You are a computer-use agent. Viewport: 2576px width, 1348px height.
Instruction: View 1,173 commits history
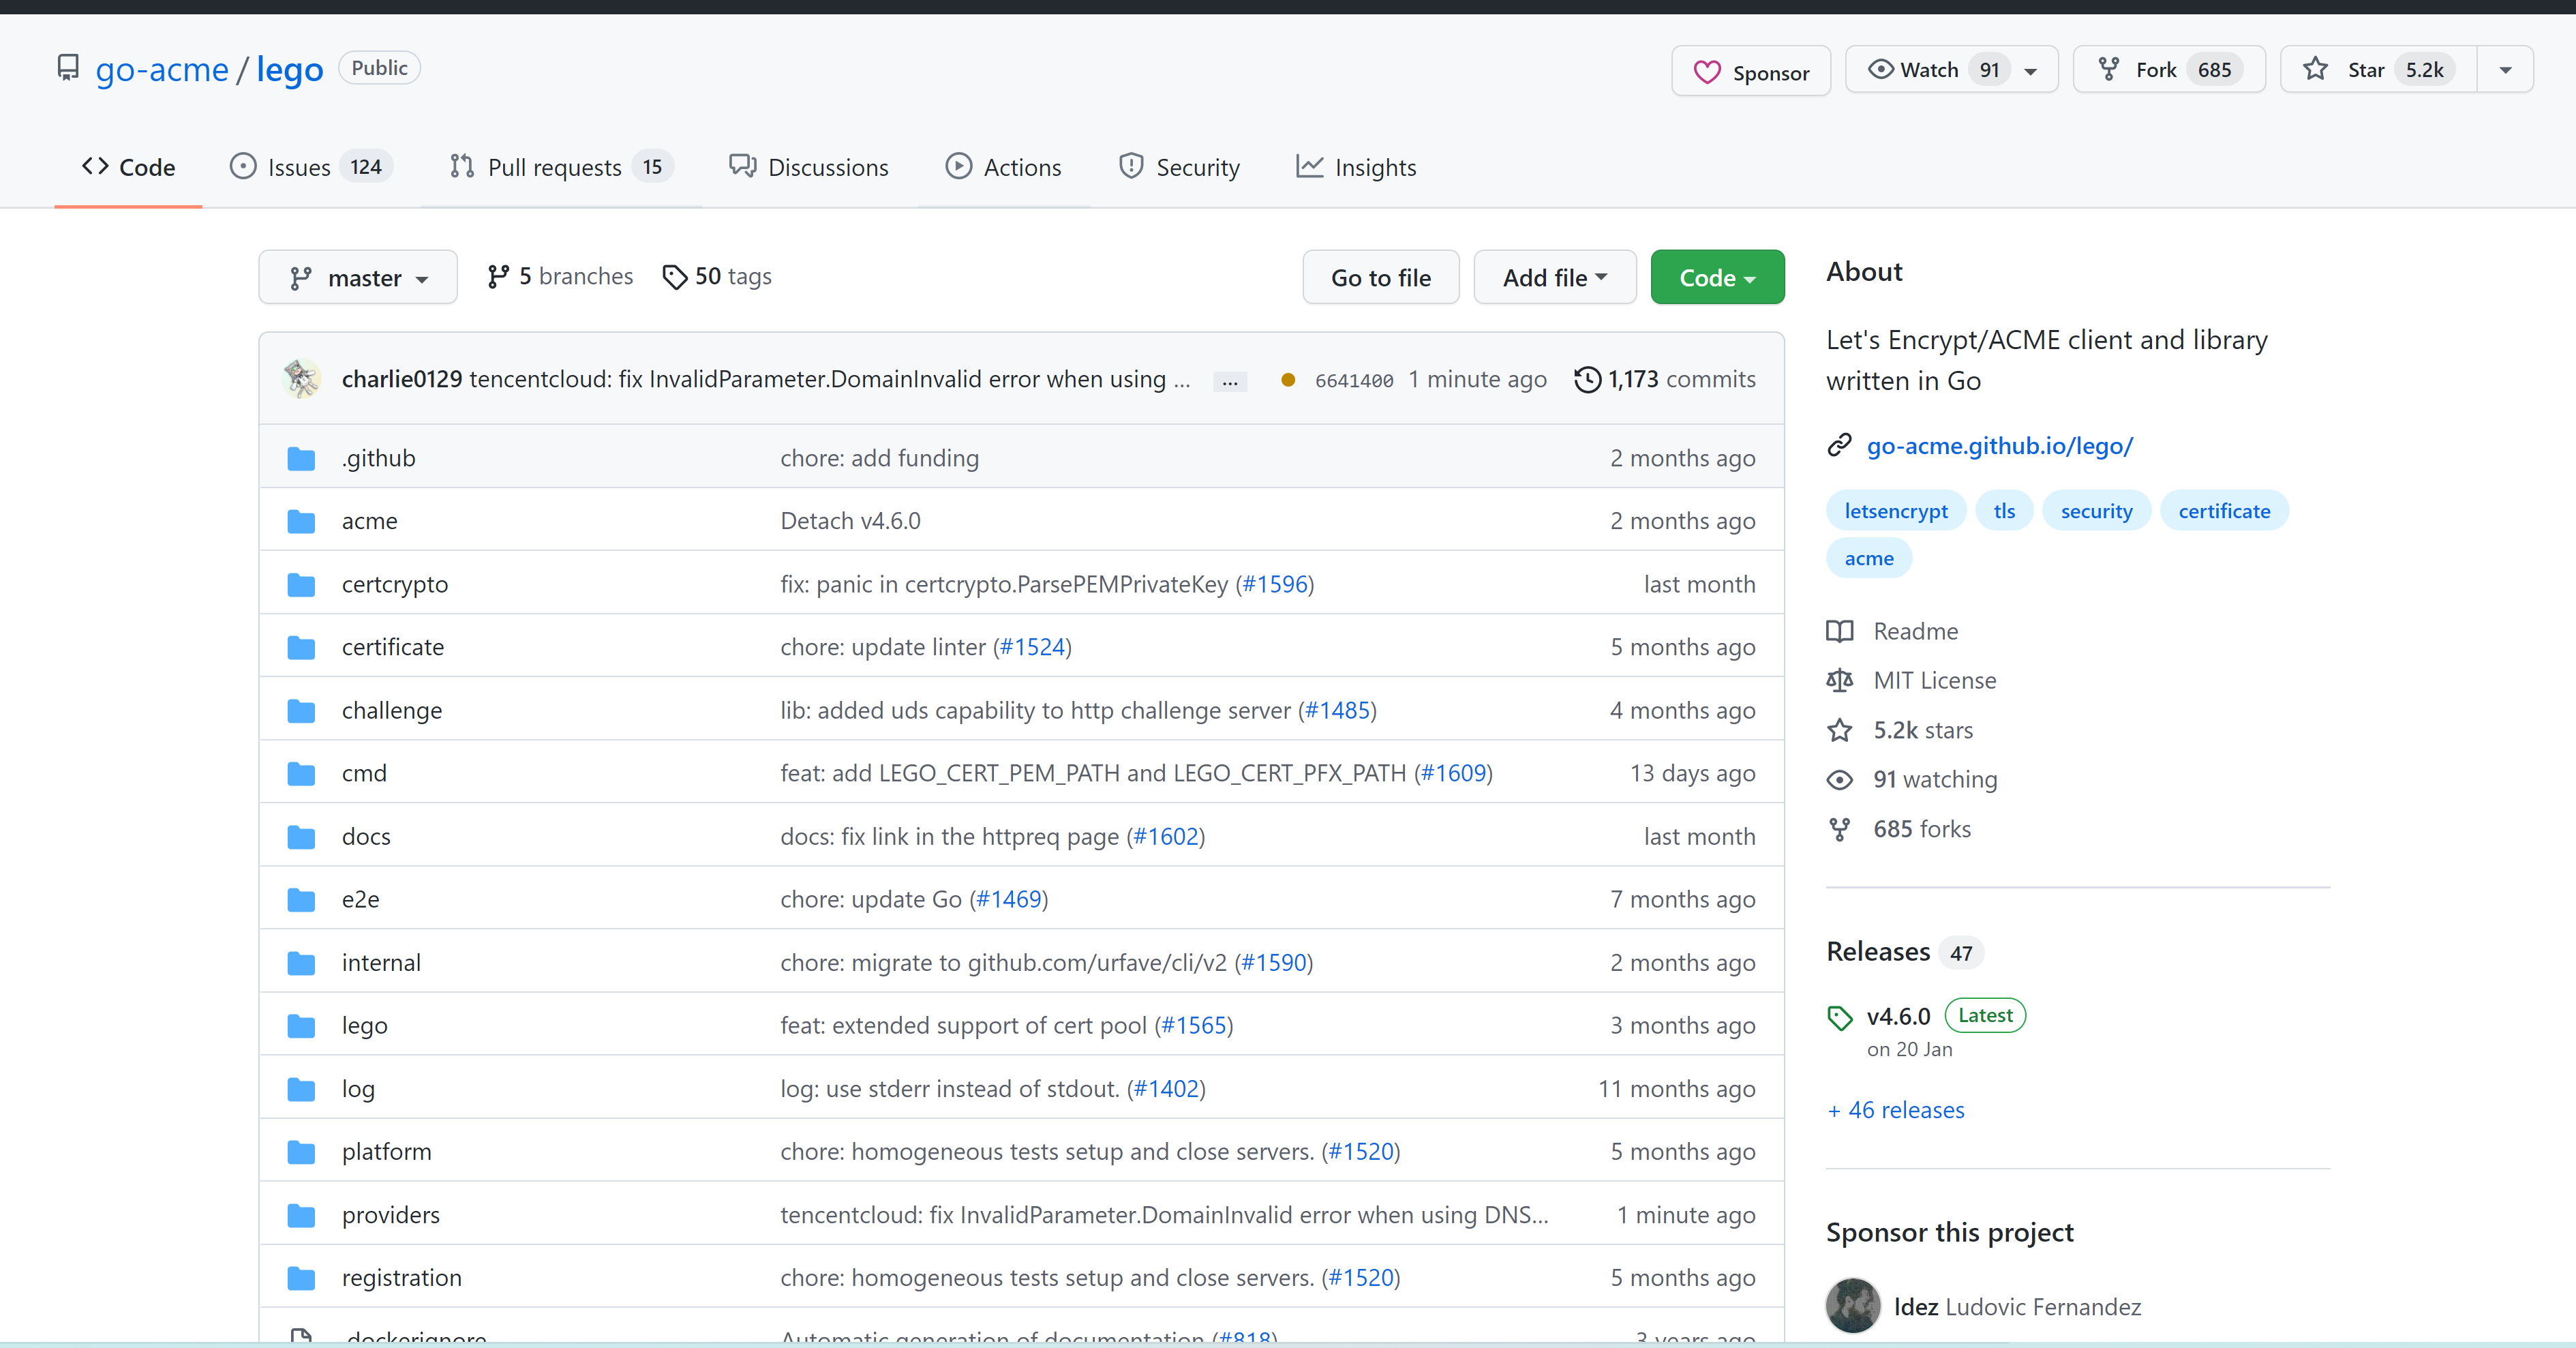(1665, 379)
